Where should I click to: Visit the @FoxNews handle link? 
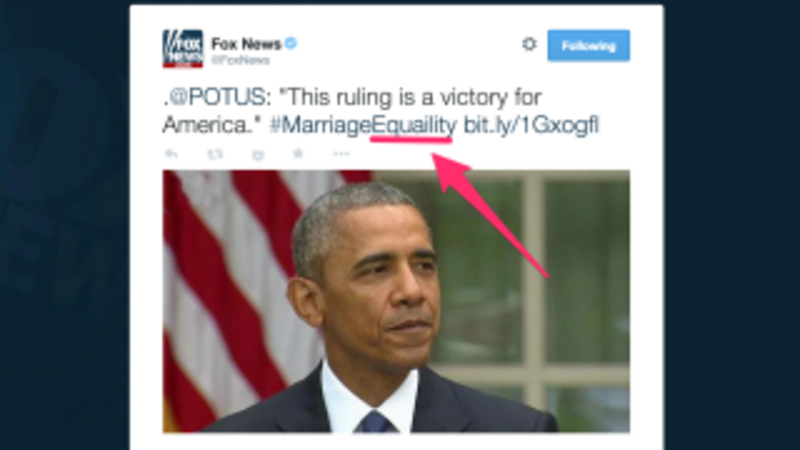click(240, 60)
